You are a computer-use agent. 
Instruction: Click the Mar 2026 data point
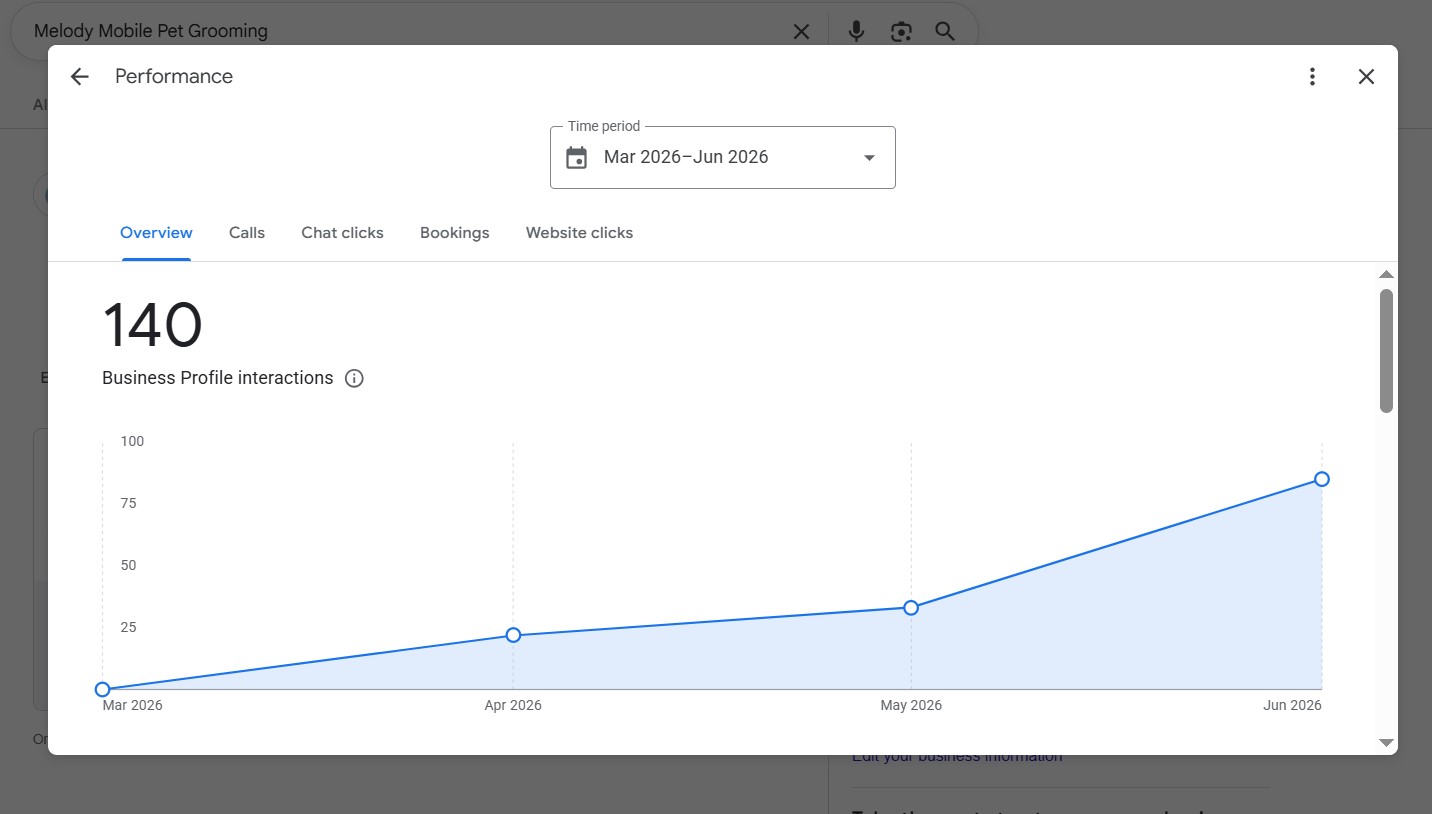click(102, 689)
